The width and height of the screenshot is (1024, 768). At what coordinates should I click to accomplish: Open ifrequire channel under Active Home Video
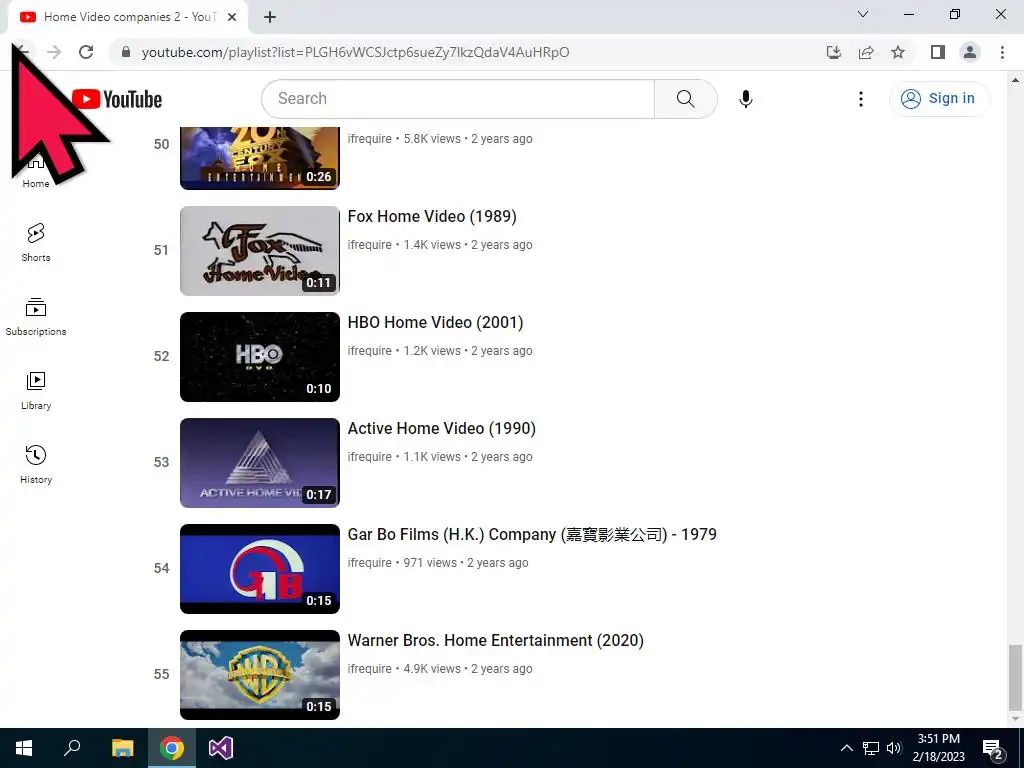[x=369, y=456]
